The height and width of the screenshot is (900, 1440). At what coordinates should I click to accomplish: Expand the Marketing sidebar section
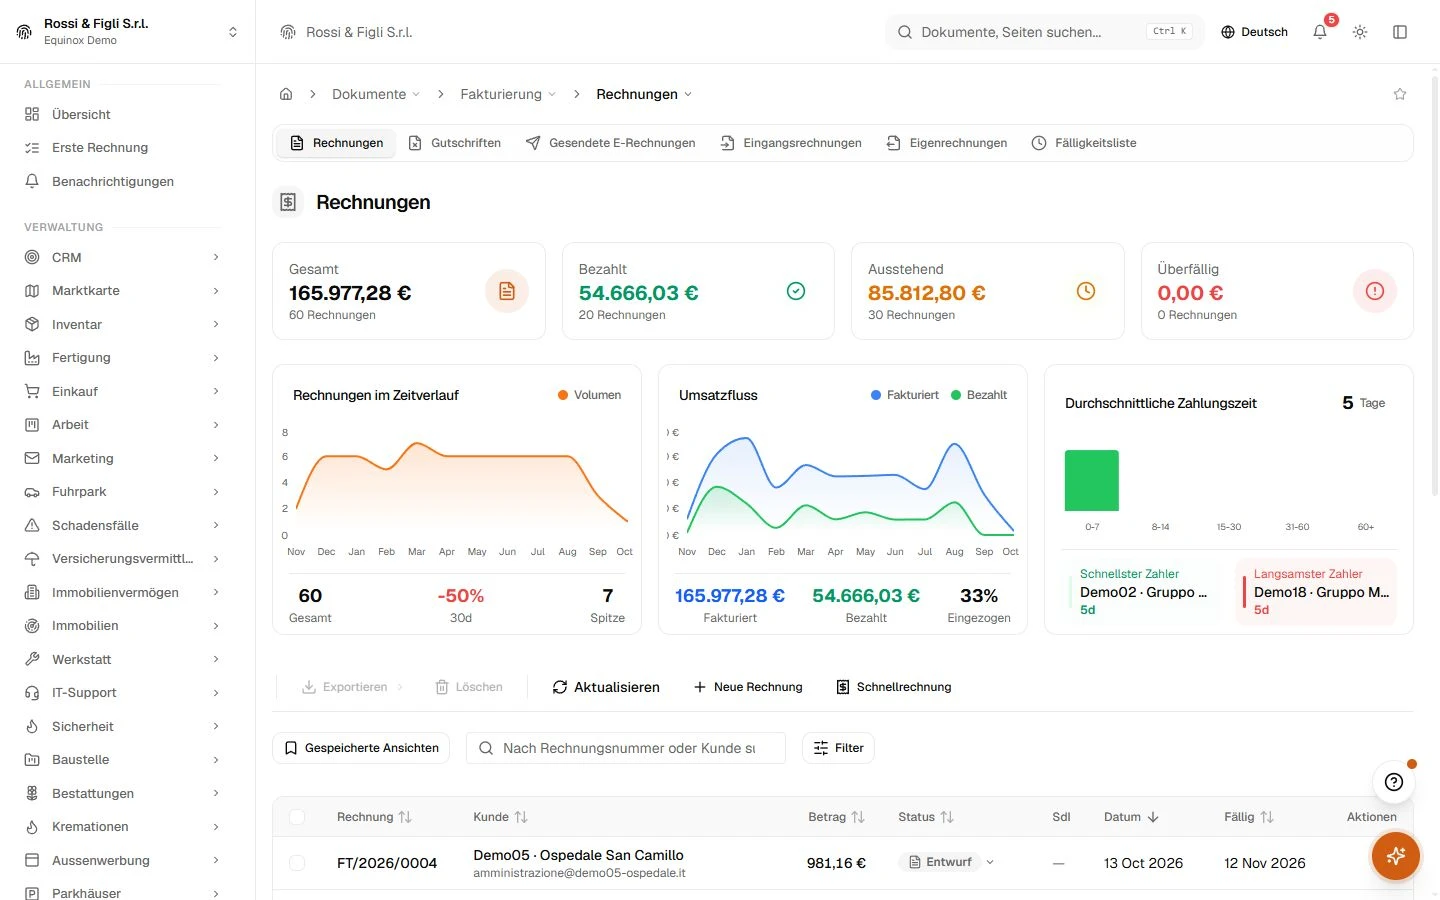(123, 458)
